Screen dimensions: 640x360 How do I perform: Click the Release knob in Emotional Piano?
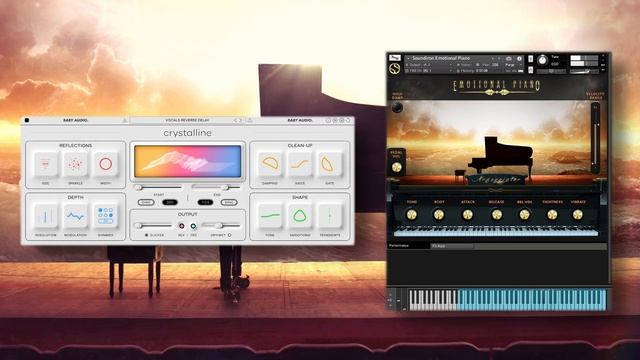[x=496, y=214]
